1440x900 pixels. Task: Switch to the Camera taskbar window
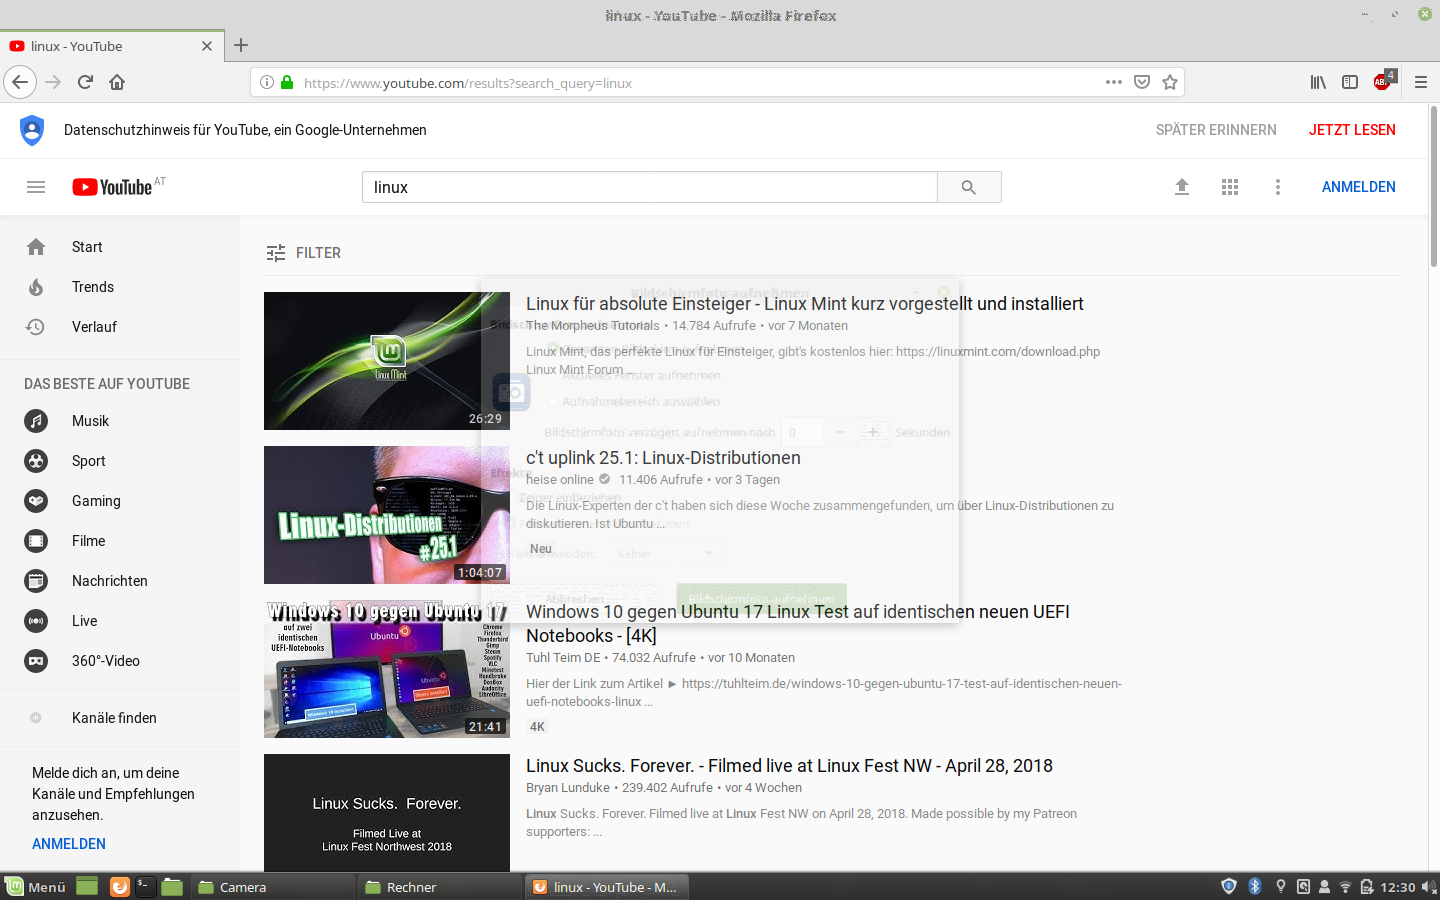click(275, 887)
